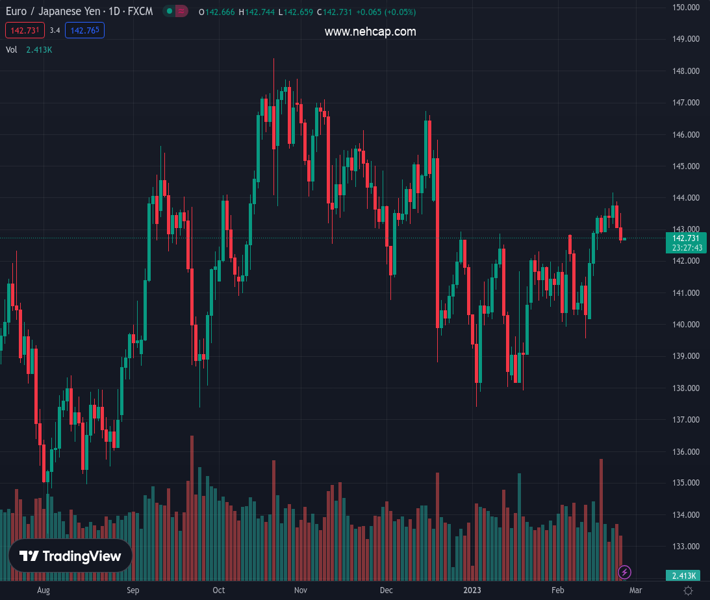
Task: Click the red wavy icon beside market status
Action: coord(181,12)
